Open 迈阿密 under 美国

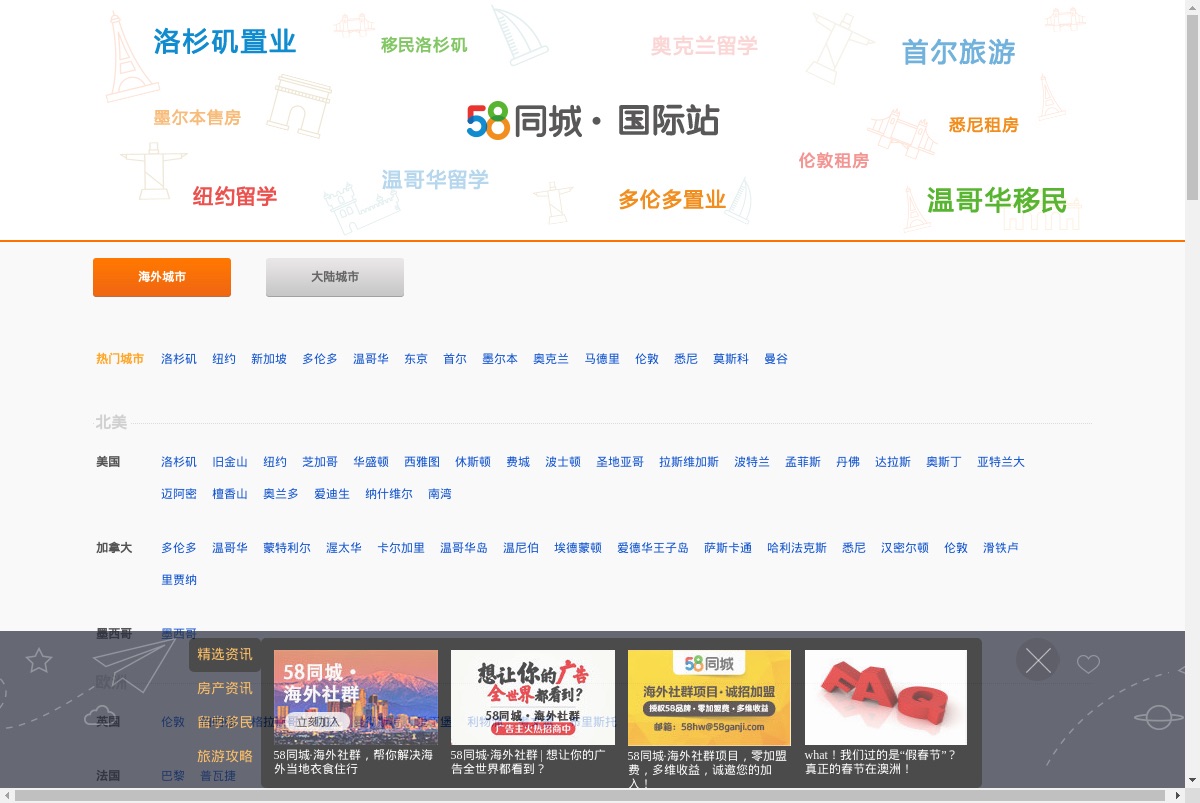[x=179, y=494]
